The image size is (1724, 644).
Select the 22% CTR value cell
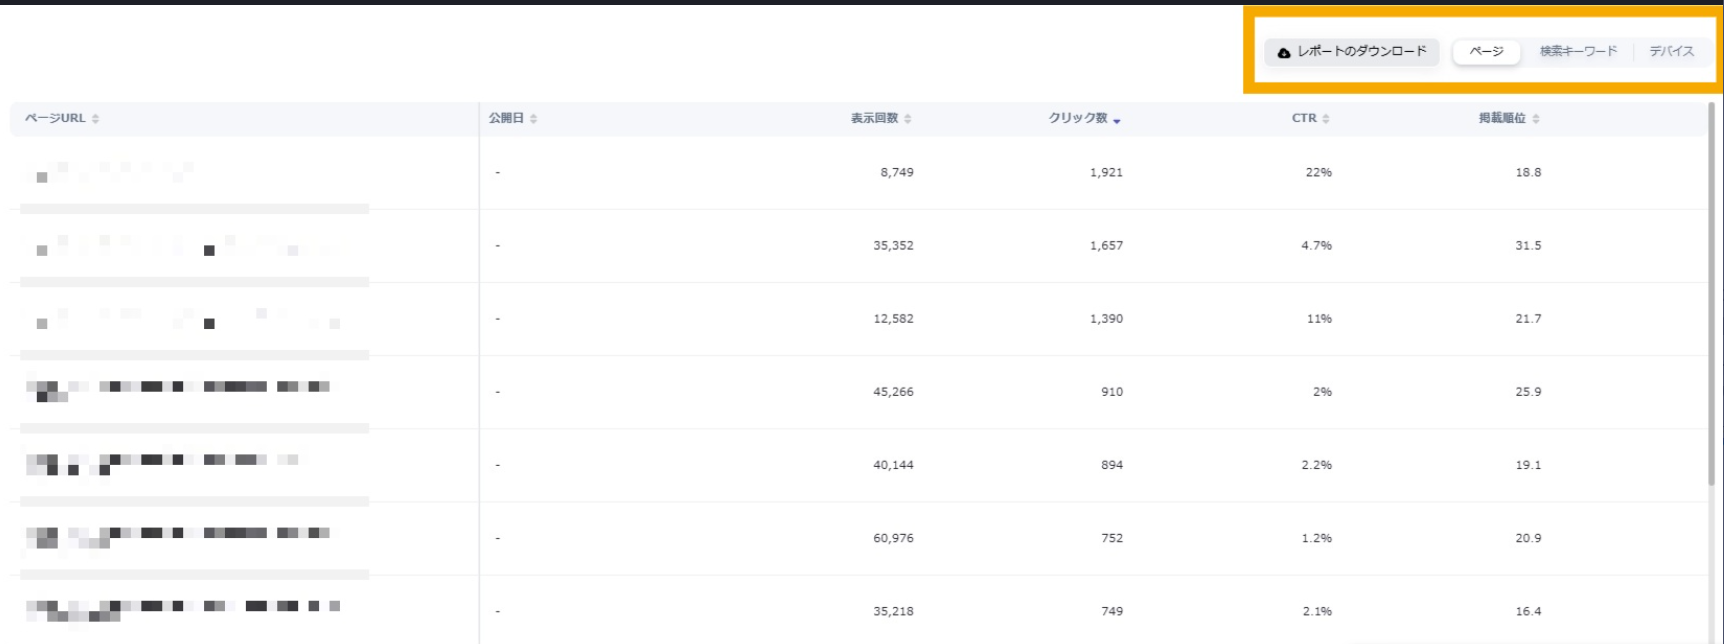coord(1318,173)
